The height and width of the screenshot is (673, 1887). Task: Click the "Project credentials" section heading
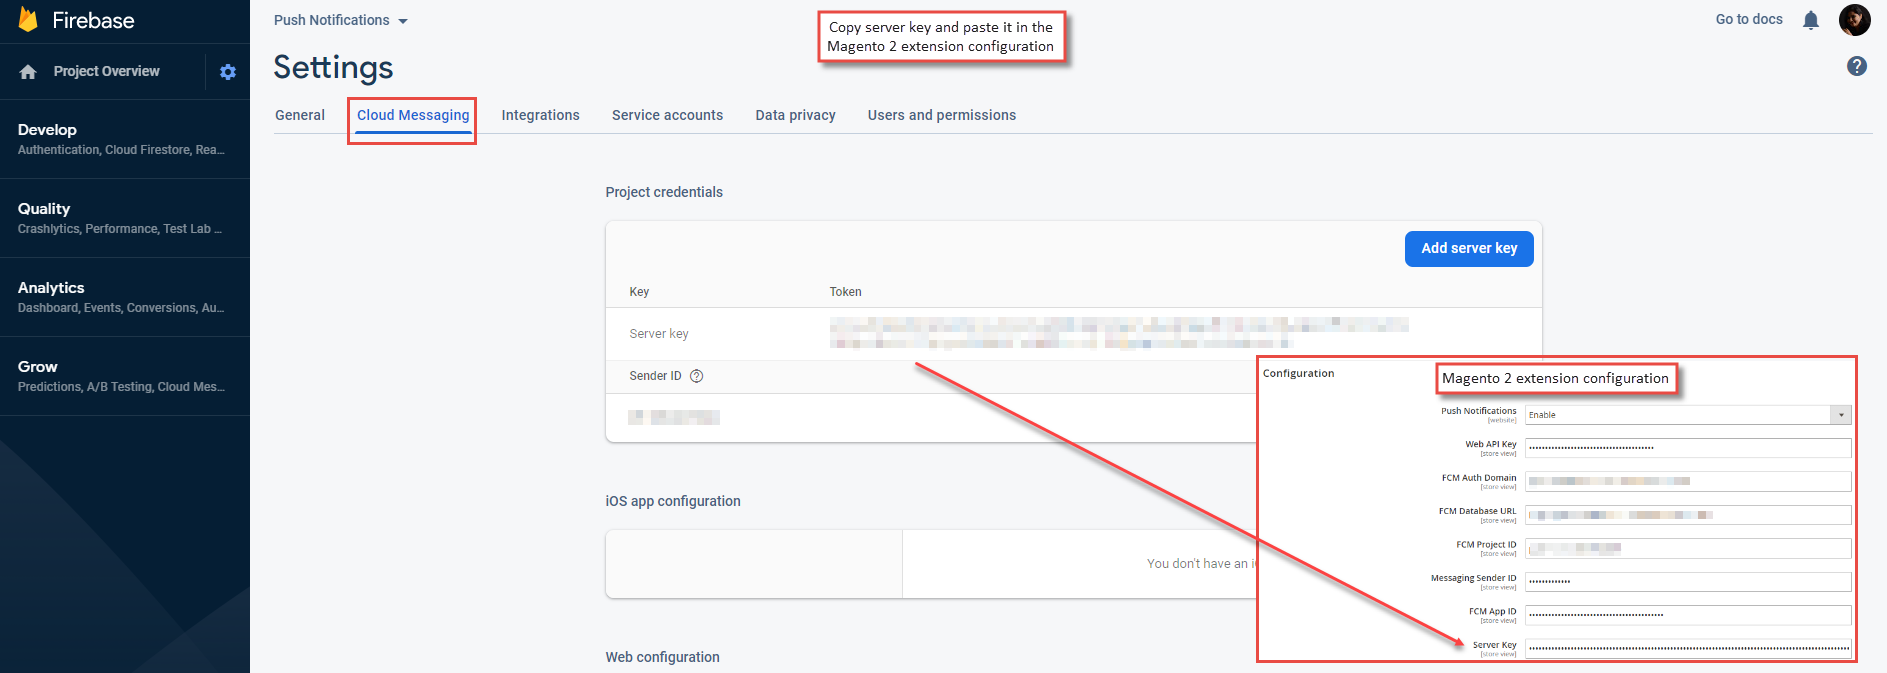664,192
